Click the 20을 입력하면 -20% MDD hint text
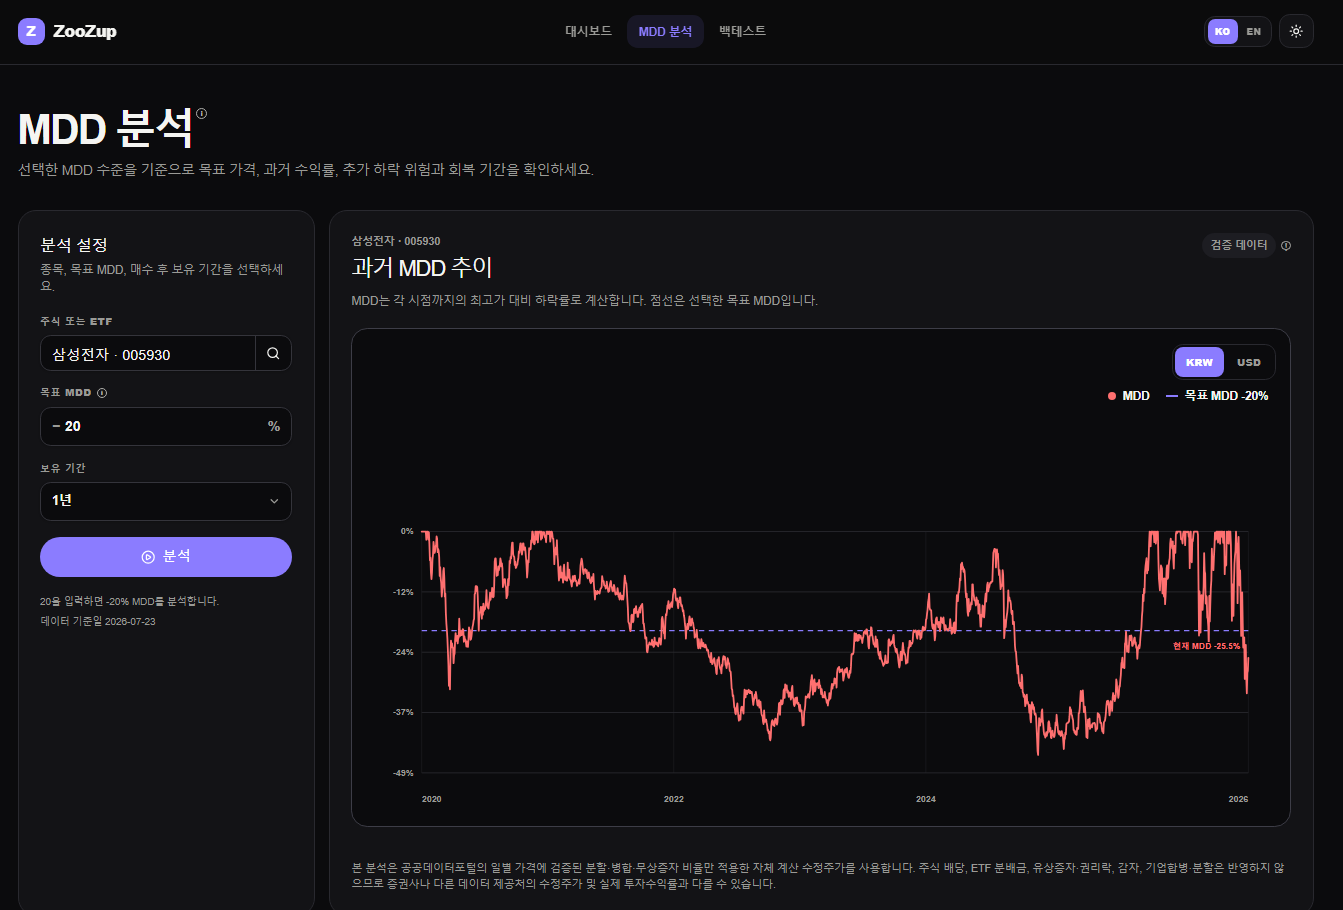This screenshot has width=1343, height=910. point(130,601)
